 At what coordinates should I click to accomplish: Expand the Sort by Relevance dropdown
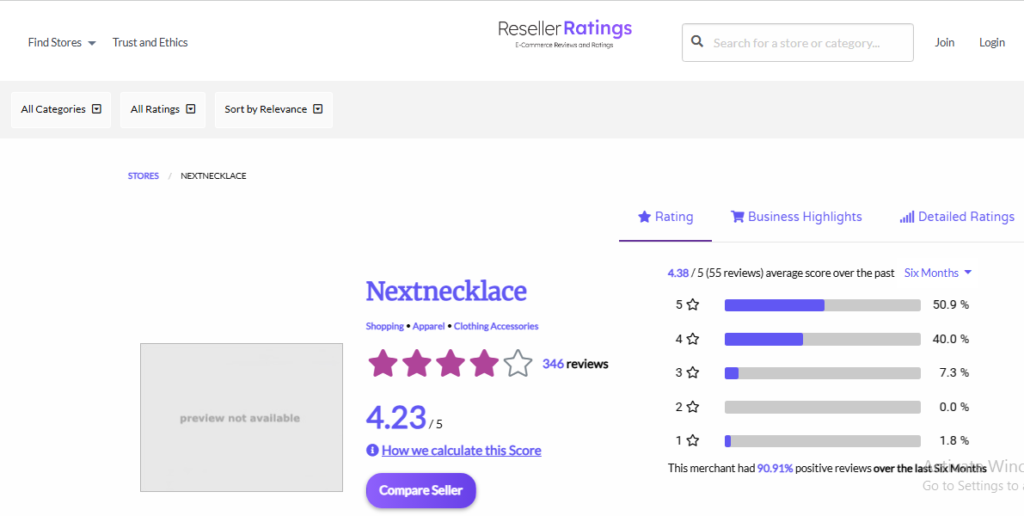click(x=273, y=109)
